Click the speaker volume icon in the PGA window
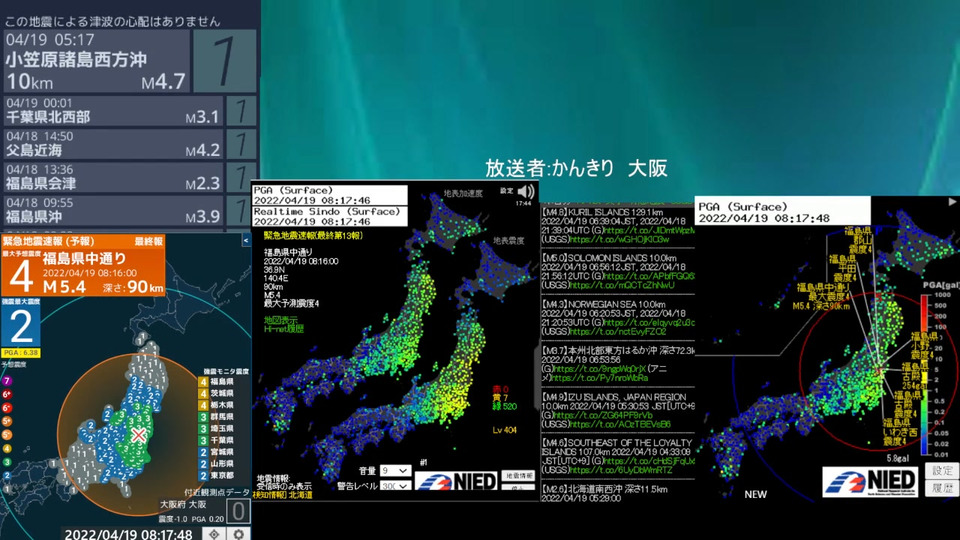Screen dimensions: 960x540 point(525,192)
